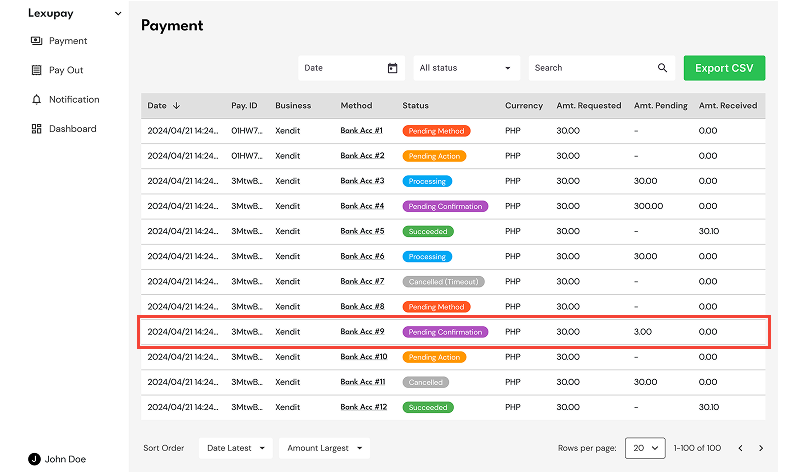Open Dashboard menu item

(72, 129)
